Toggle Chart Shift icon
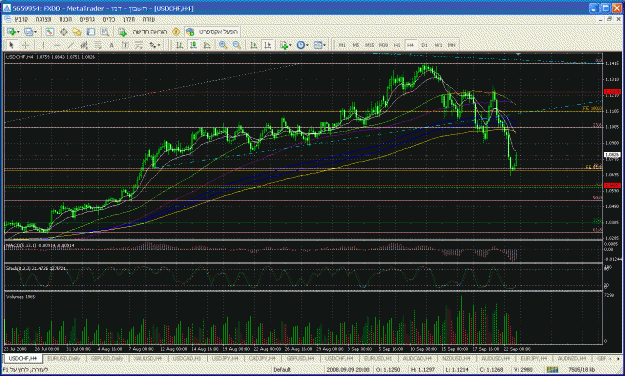 [x=267, y=45]
